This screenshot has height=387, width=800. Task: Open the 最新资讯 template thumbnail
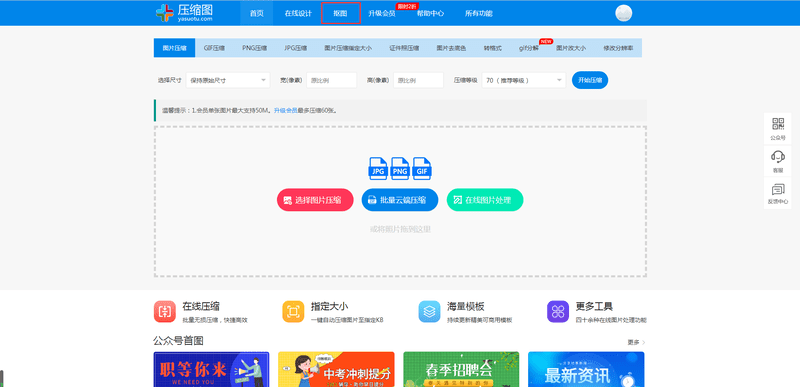click(x=586, y=369)
